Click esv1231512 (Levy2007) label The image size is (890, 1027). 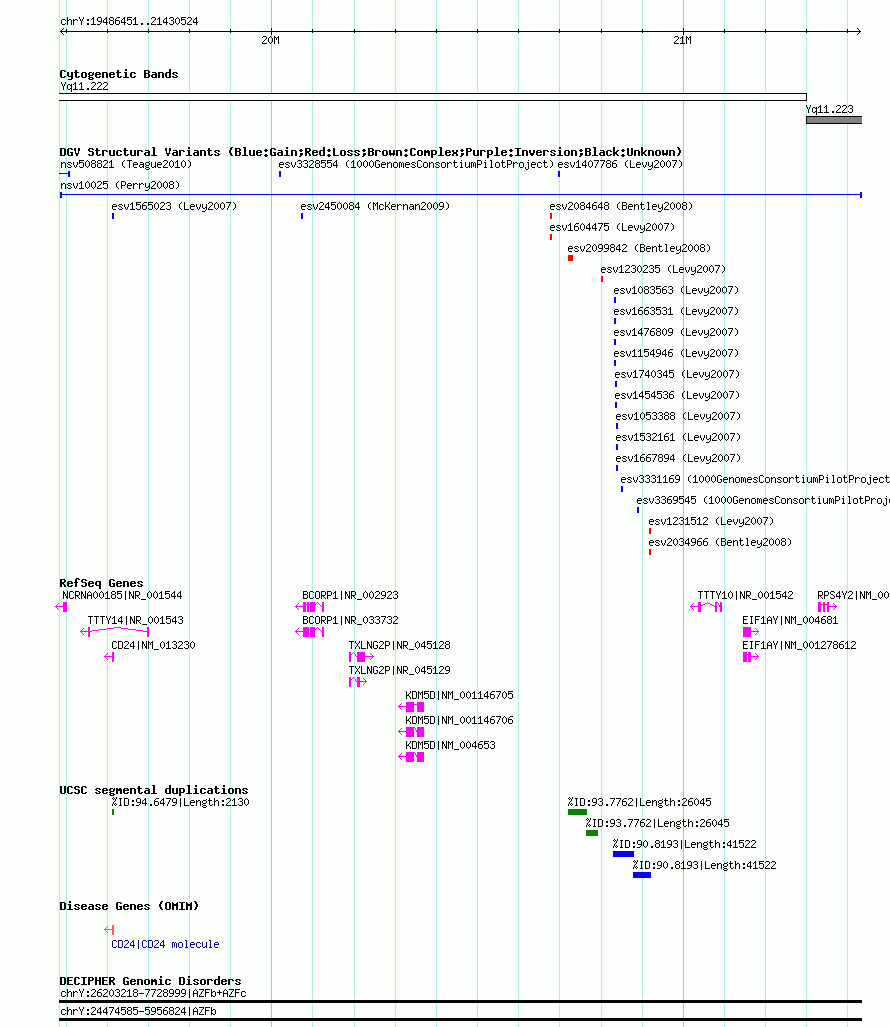coord(711,521)
